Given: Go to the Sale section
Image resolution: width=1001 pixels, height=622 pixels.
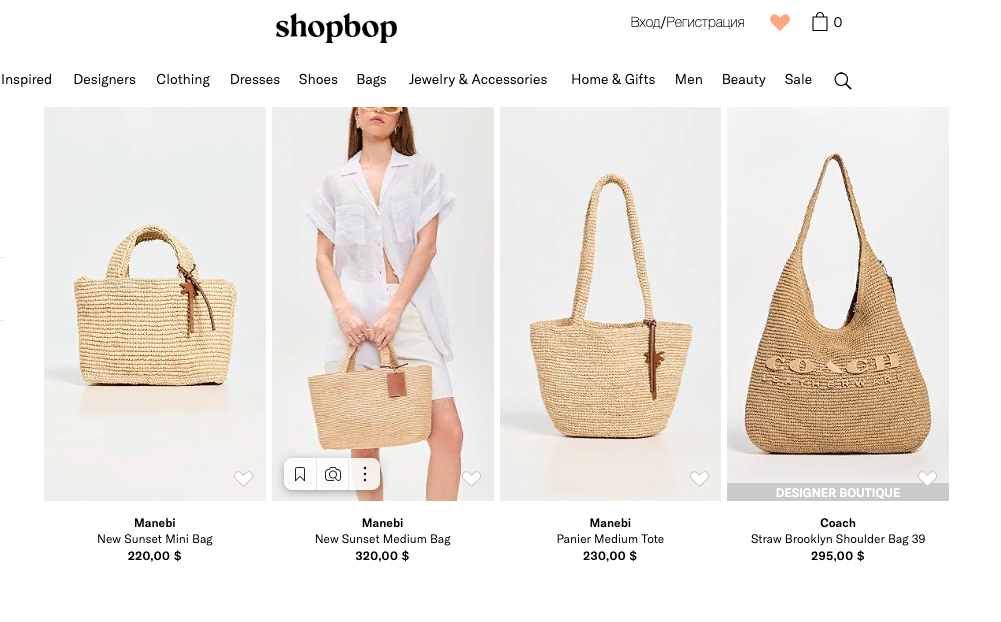Looking at the screenshot, I should tap(798, 80).
